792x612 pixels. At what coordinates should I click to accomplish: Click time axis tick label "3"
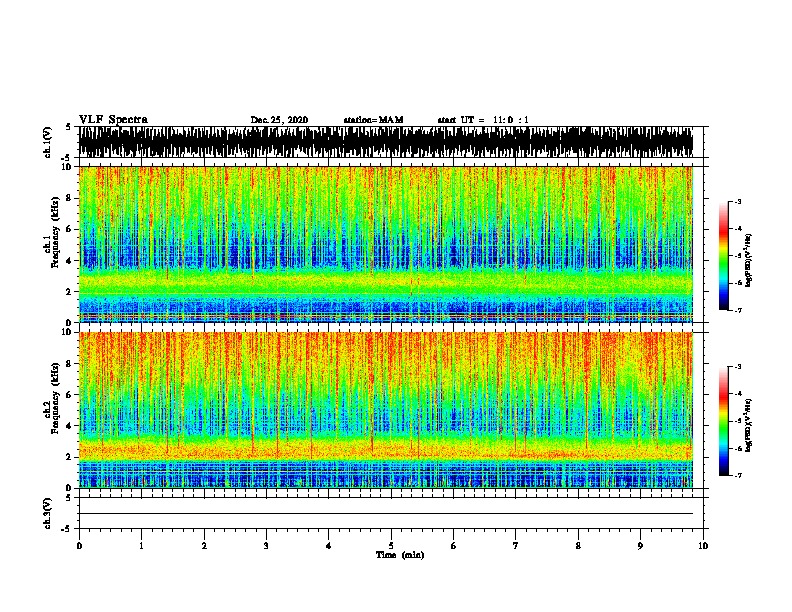click(x=266, y=546)
